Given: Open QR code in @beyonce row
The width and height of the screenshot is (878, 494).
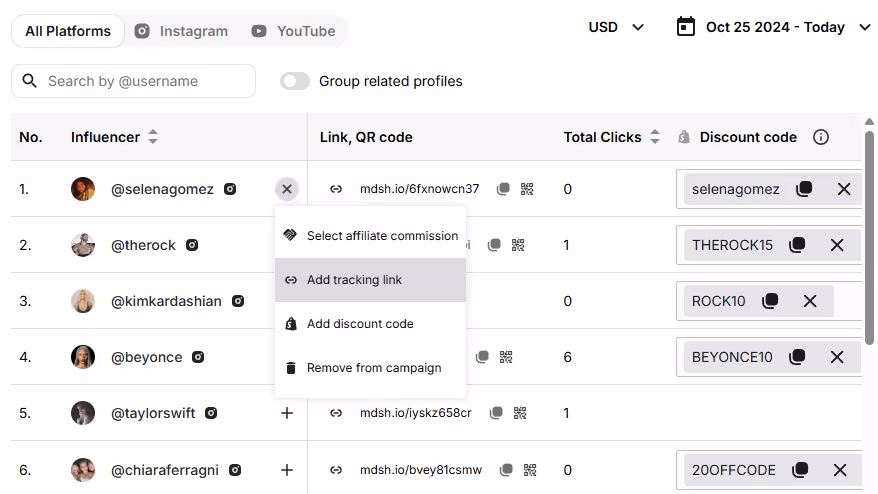Looking at the screenshot, I should point(506,357).
